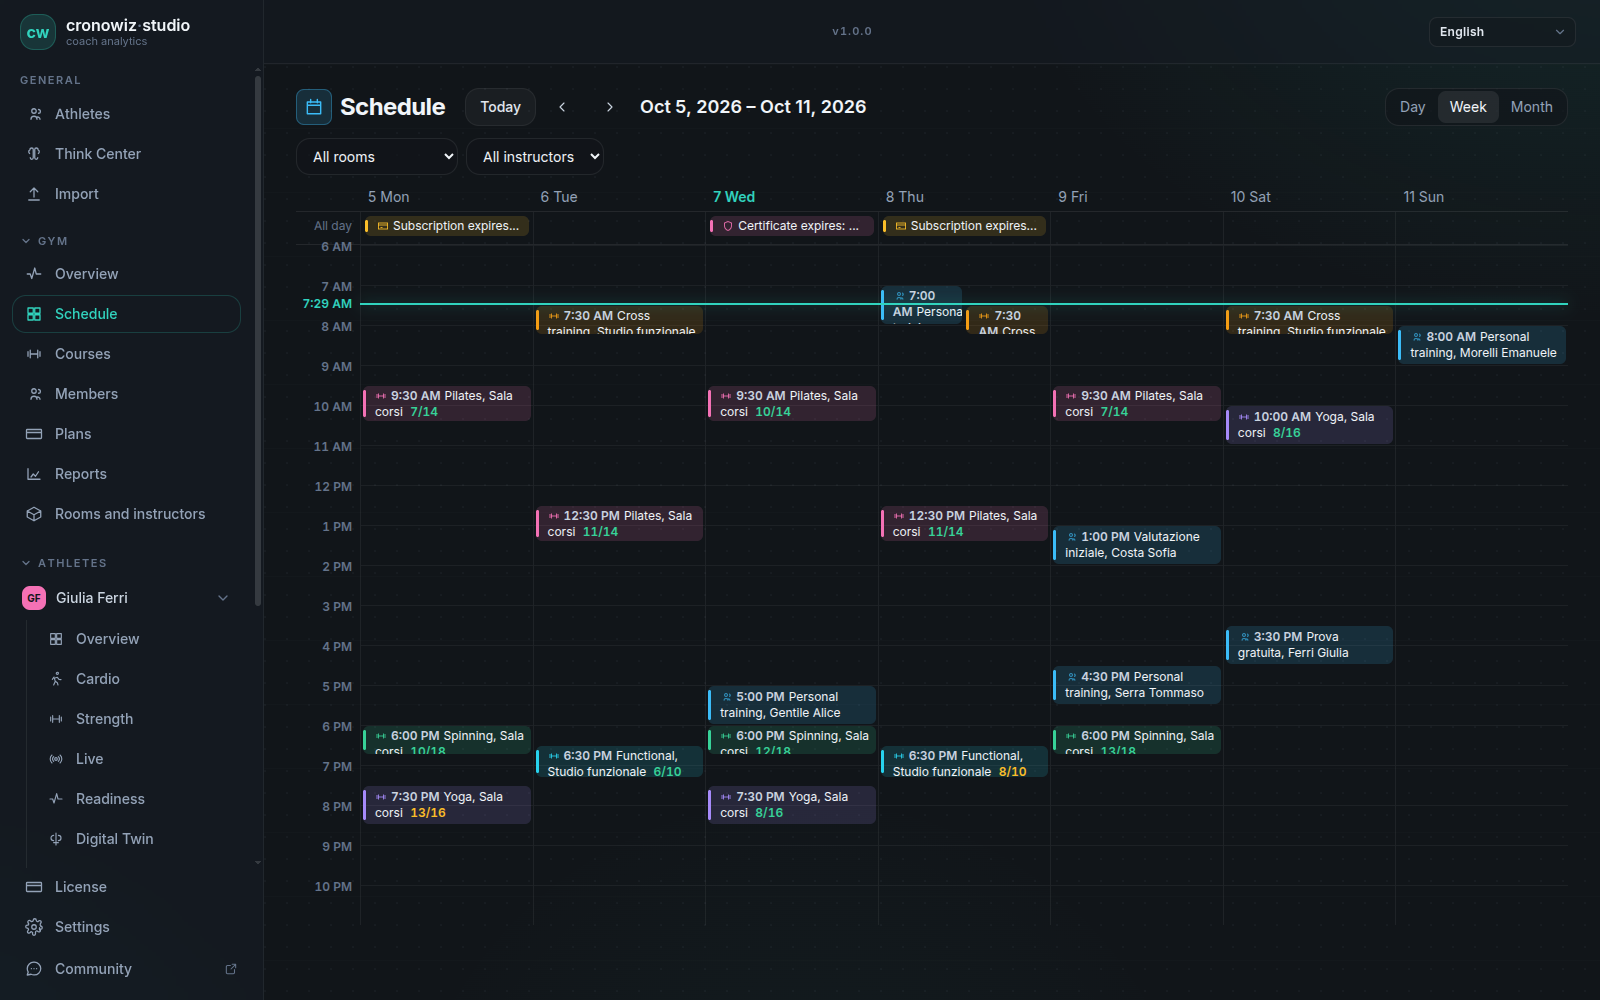Click the Think Center brain icon

coord(34,154)
